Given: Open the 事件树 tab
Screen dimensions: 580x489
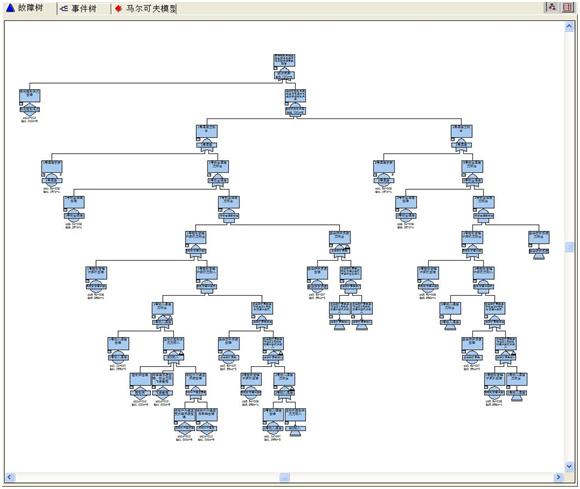Looking at the screenshot, I should pyautogui.click(x=78, y=8).
